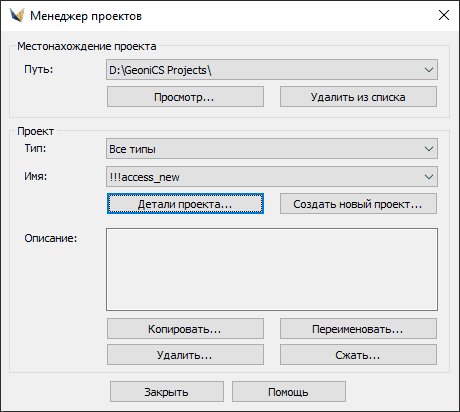This screenshot has height=412, width=460.
Task: Click Удалить из списка button
Action: tap(358, 97)
